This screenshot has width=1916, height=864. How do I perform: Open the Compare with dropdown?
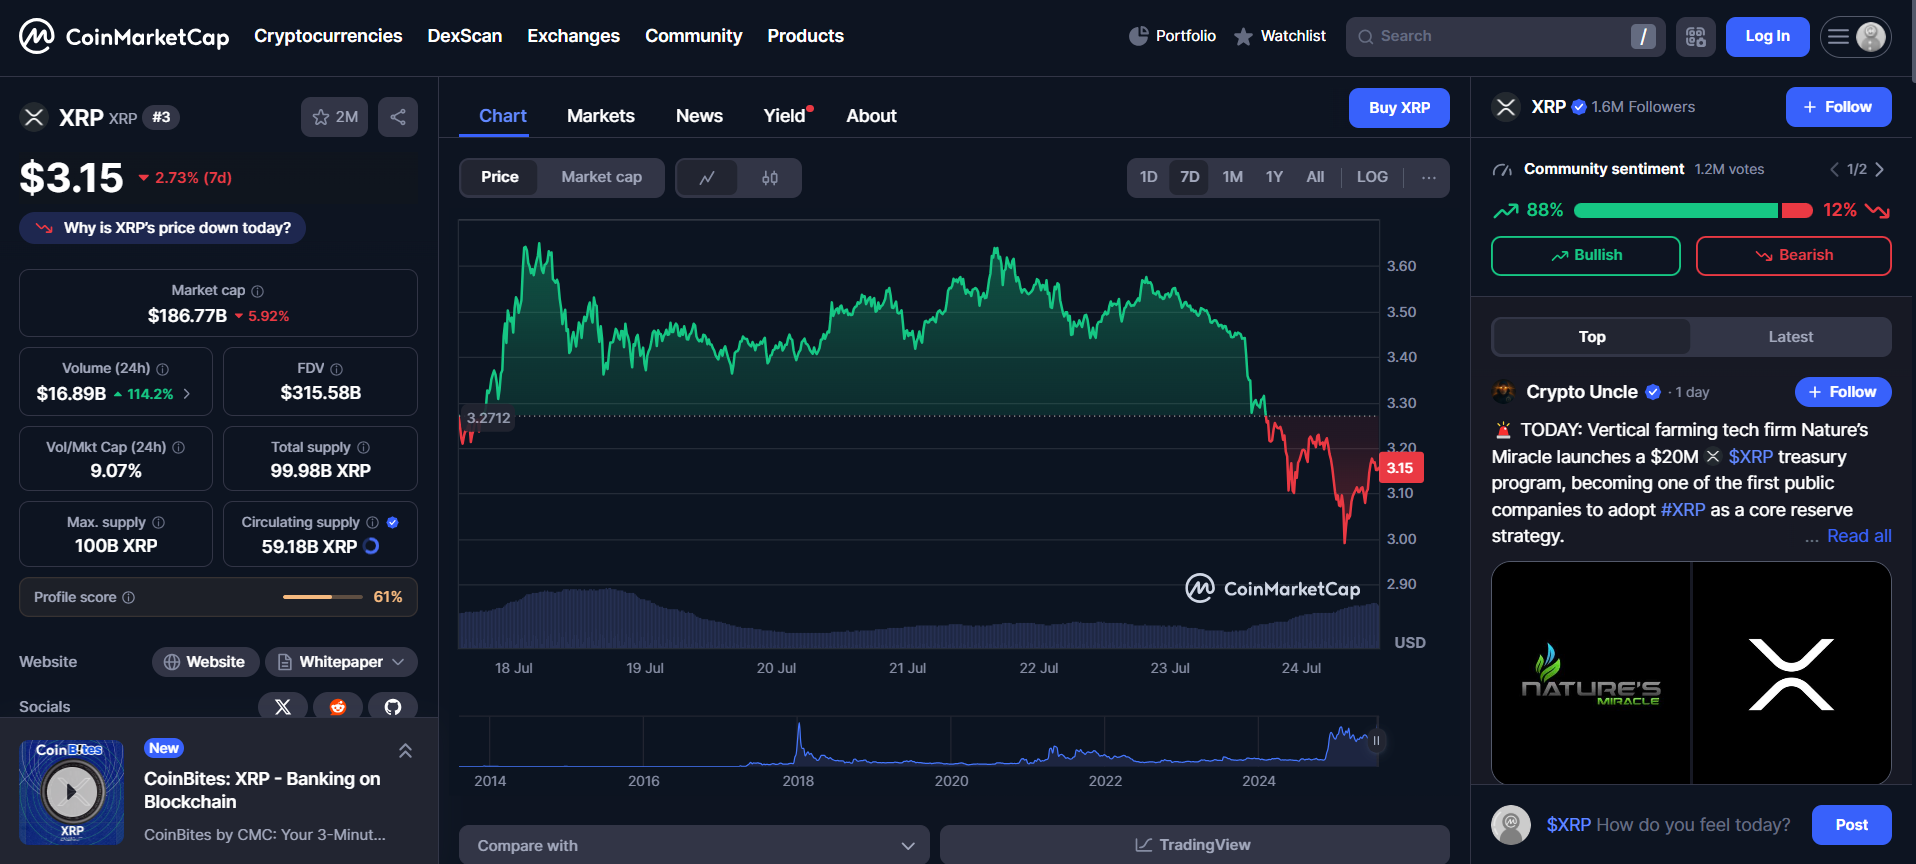pos(694,845)
